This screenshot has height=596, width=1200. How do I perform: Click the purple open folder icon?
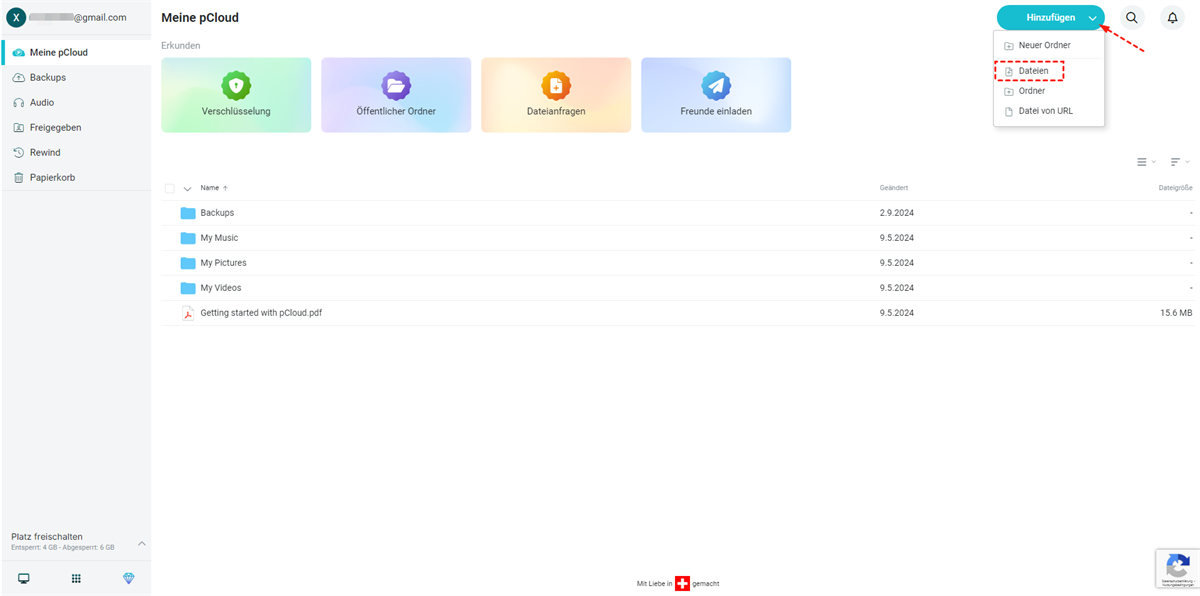pos(396,85)
